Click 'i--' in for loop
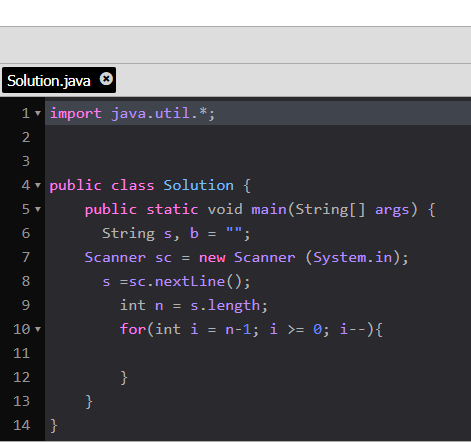The height and width of the screenshot is (444, 471). 353,329
